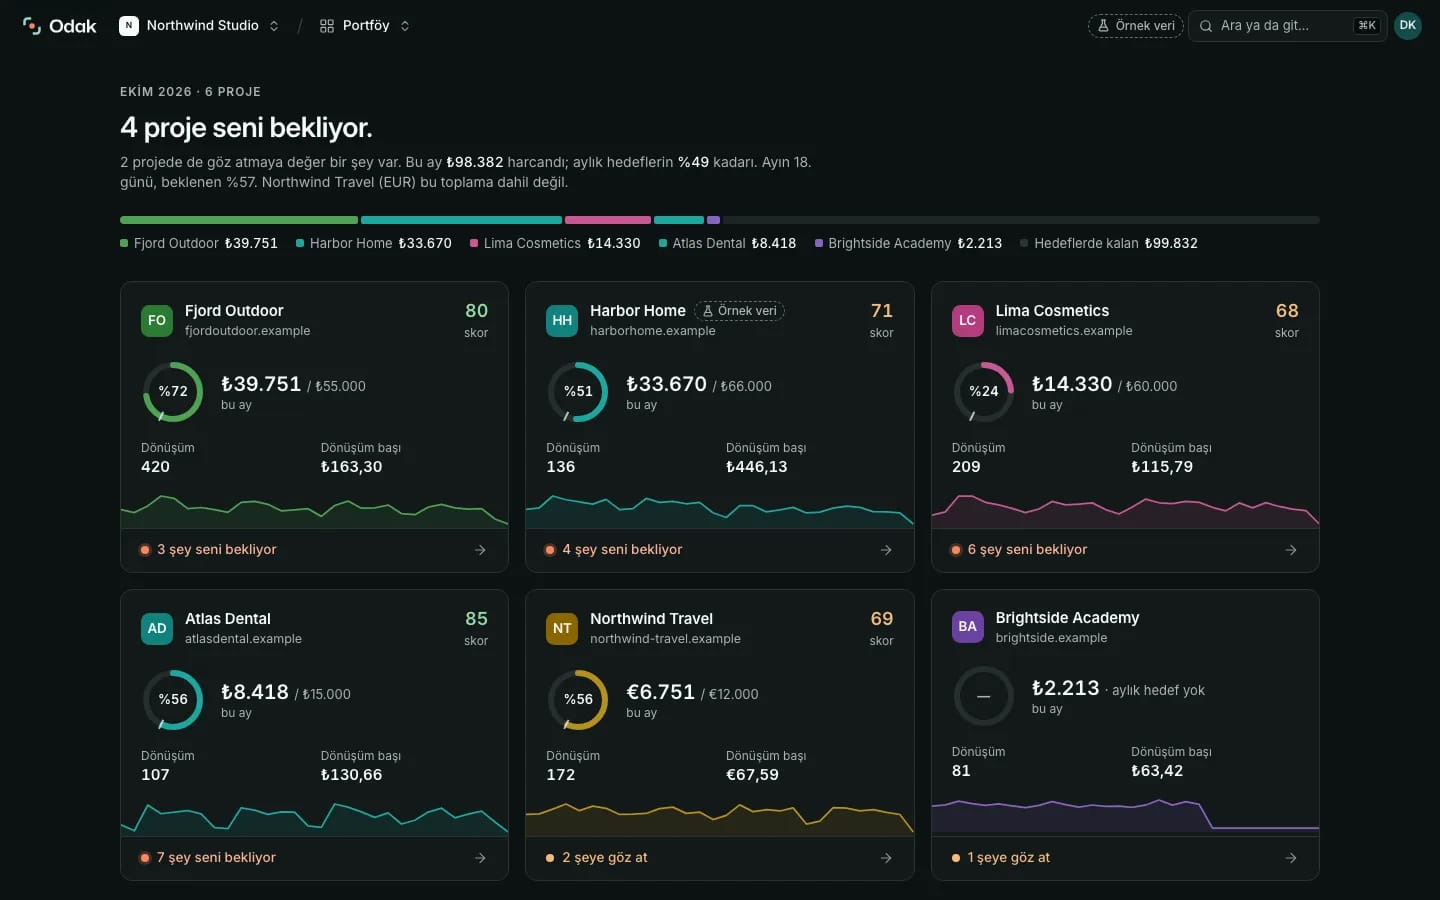Click the score 69 on Northwind Travel card
This screenshot has width=1440, height=900.
click(x=882, y=619)
